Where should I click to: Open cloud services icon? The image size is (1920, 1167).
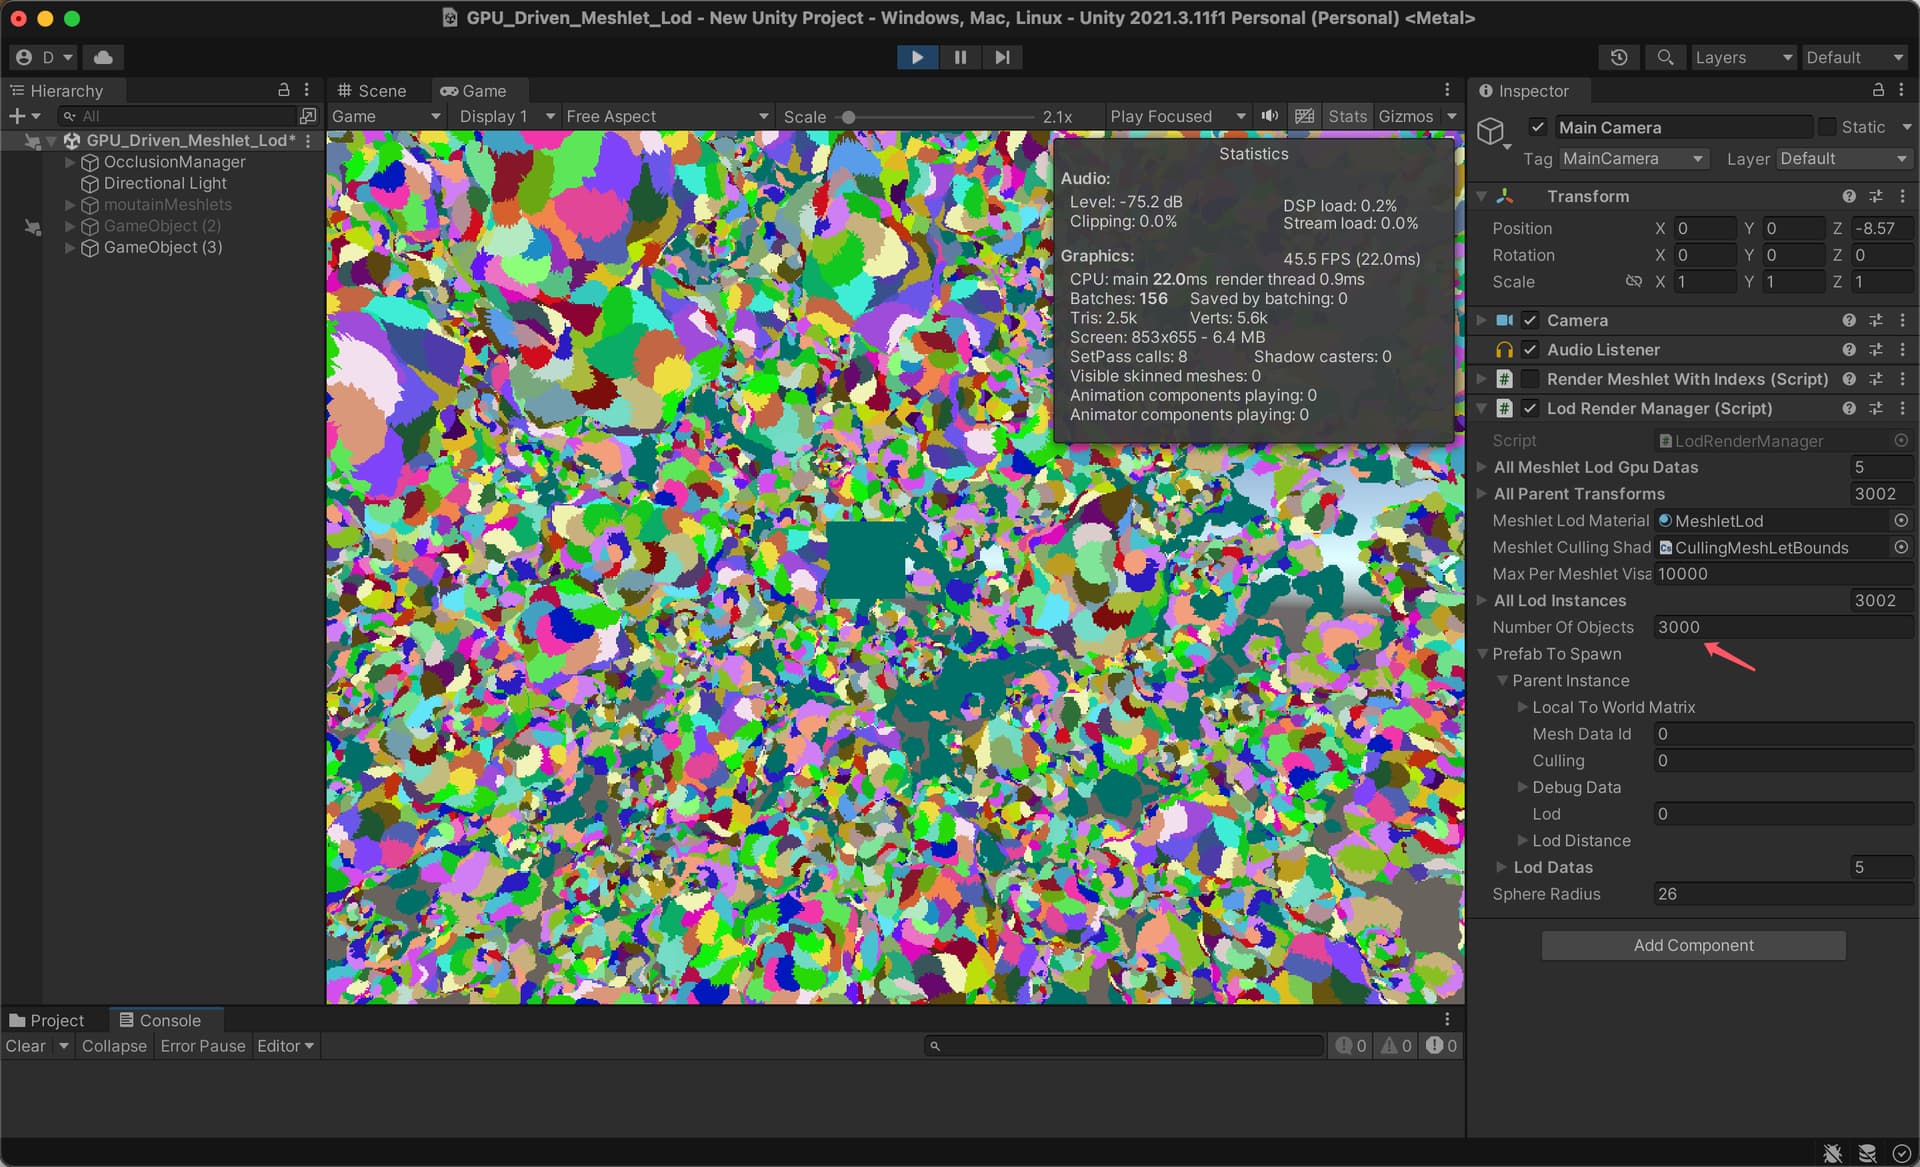pyautogui.click(x=103, y=57)
